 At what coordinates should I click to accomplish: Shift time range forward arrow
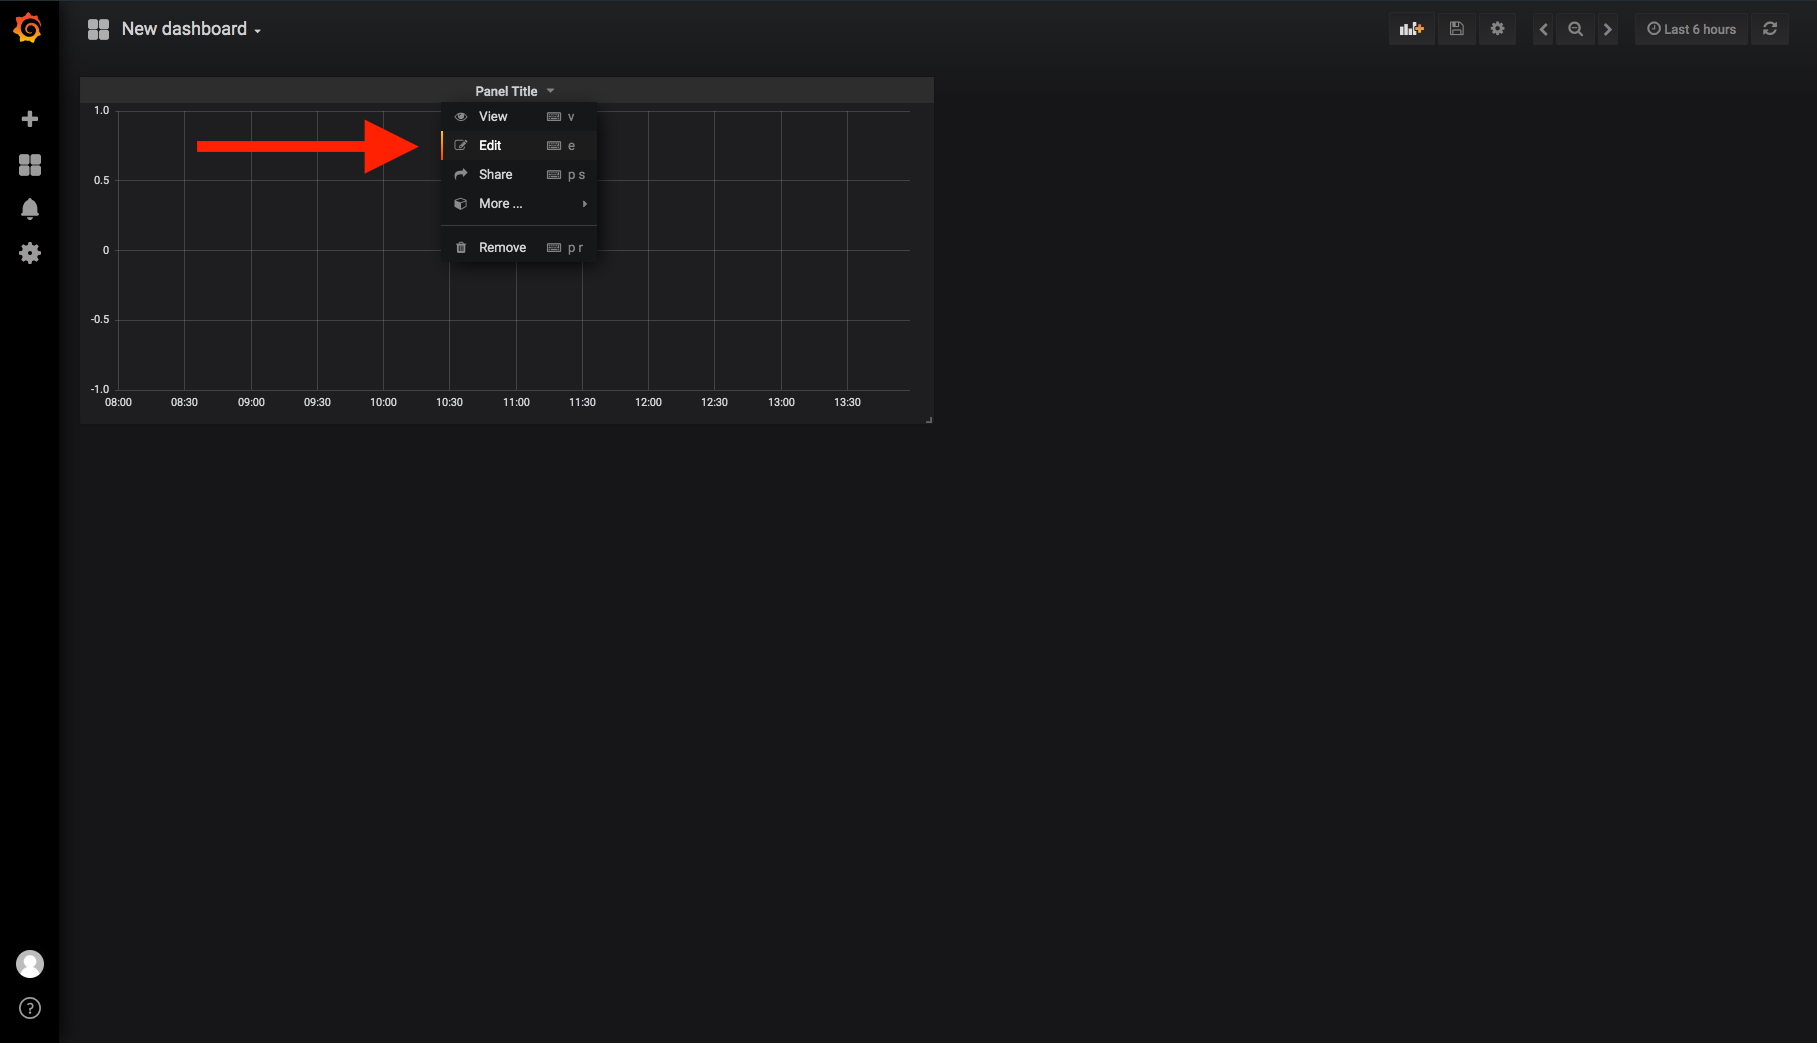(1607, 29)
